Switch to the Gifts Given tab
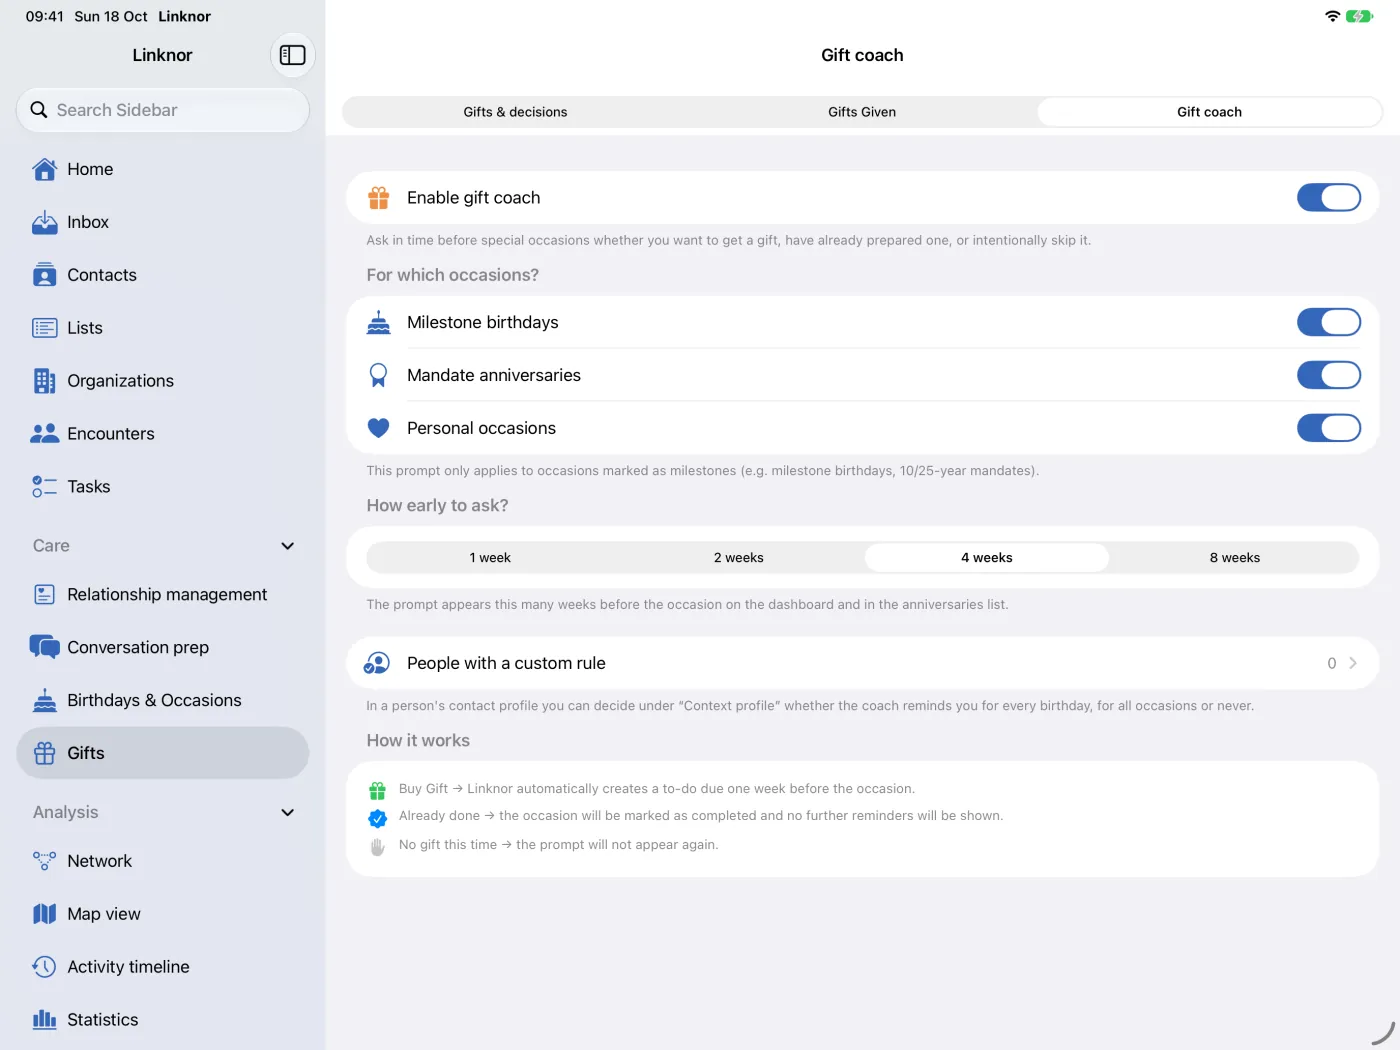The width and height of the screenshot is (1400, 1050). point(862,112)
